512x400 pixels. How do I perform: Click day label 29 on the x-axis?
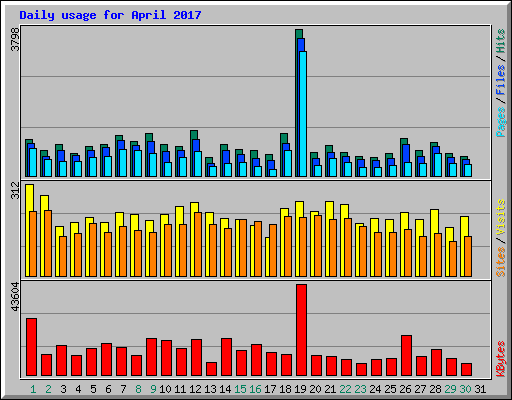point(450,389)
